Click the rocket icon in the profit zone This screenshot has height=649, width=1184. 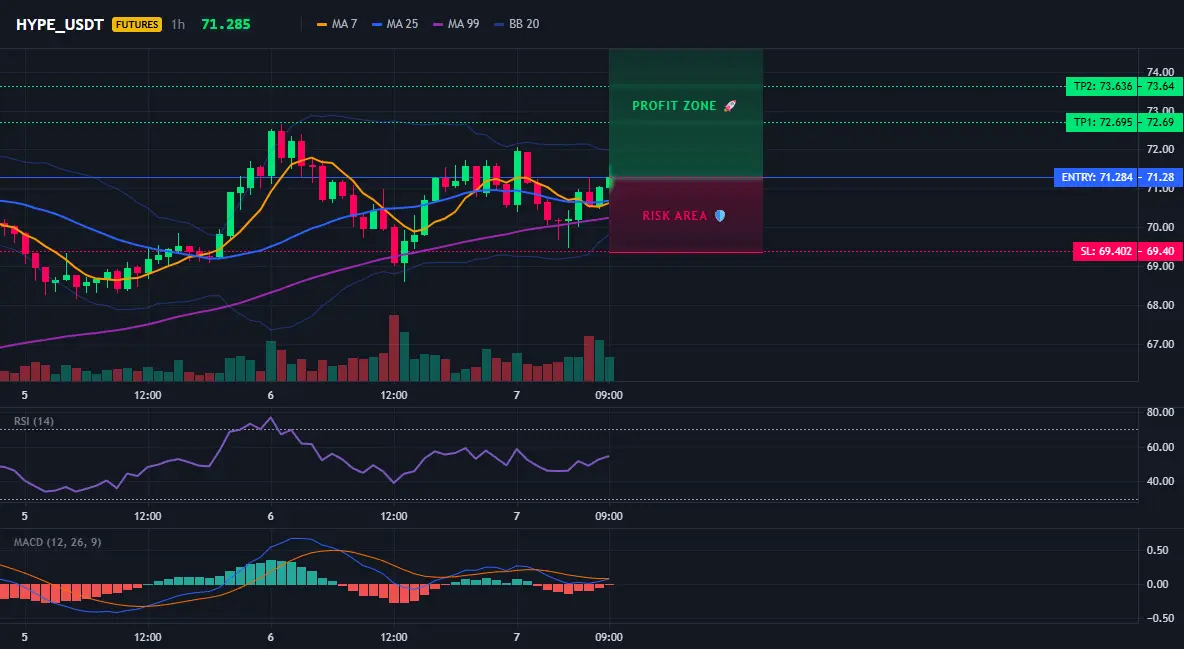[x=729, y=106]
